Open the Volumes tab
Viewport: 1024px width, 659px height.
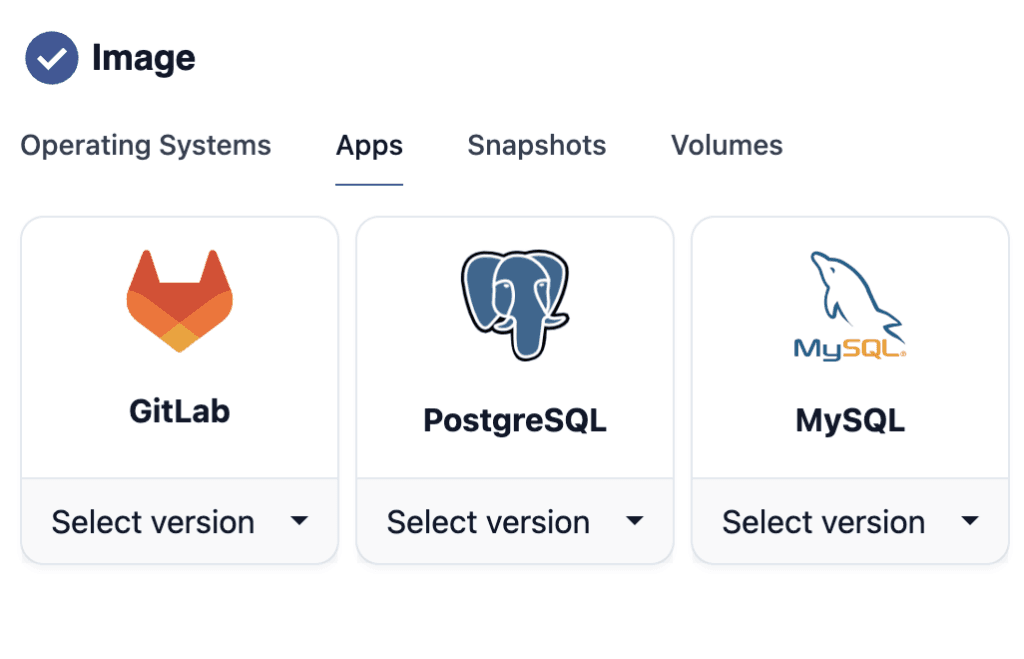727,145
